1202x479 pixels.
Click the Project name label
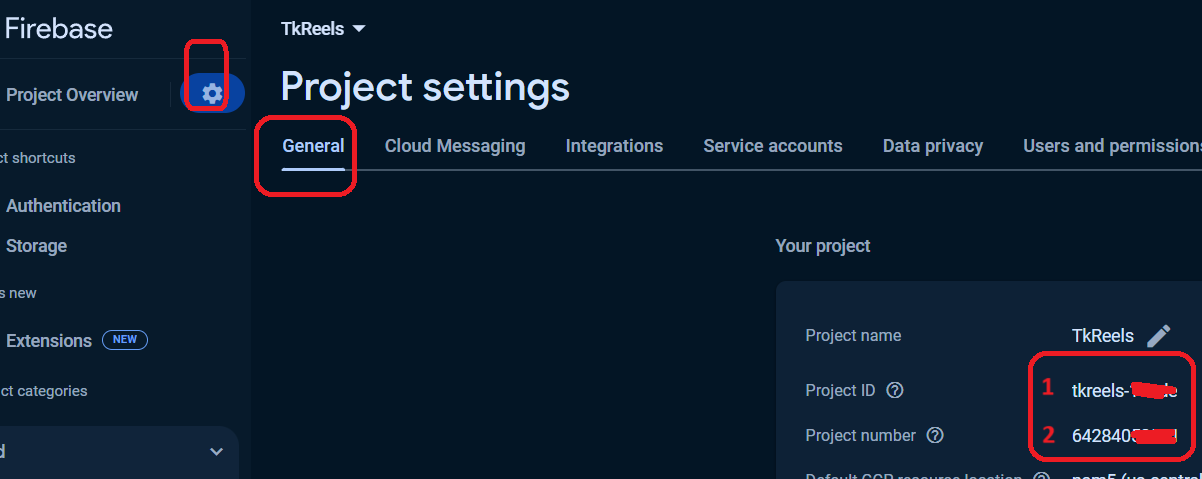(853, 336)
